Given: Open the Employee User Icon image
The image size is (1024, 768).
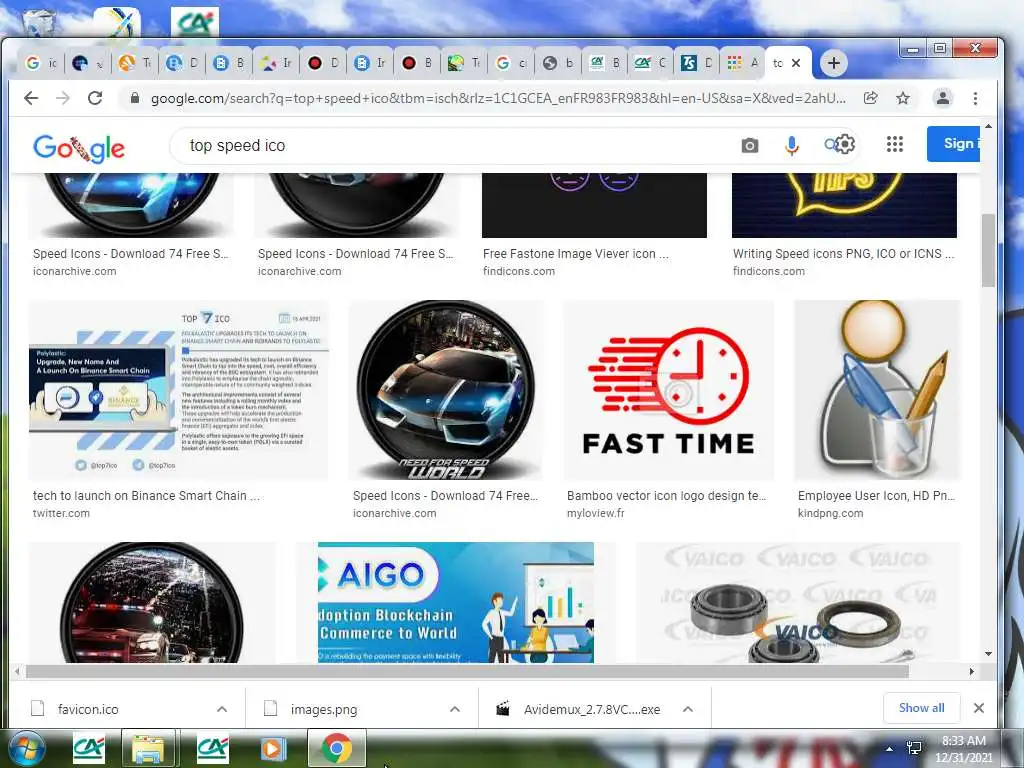Looking at the screenshot, I should (x=877, y=390).
